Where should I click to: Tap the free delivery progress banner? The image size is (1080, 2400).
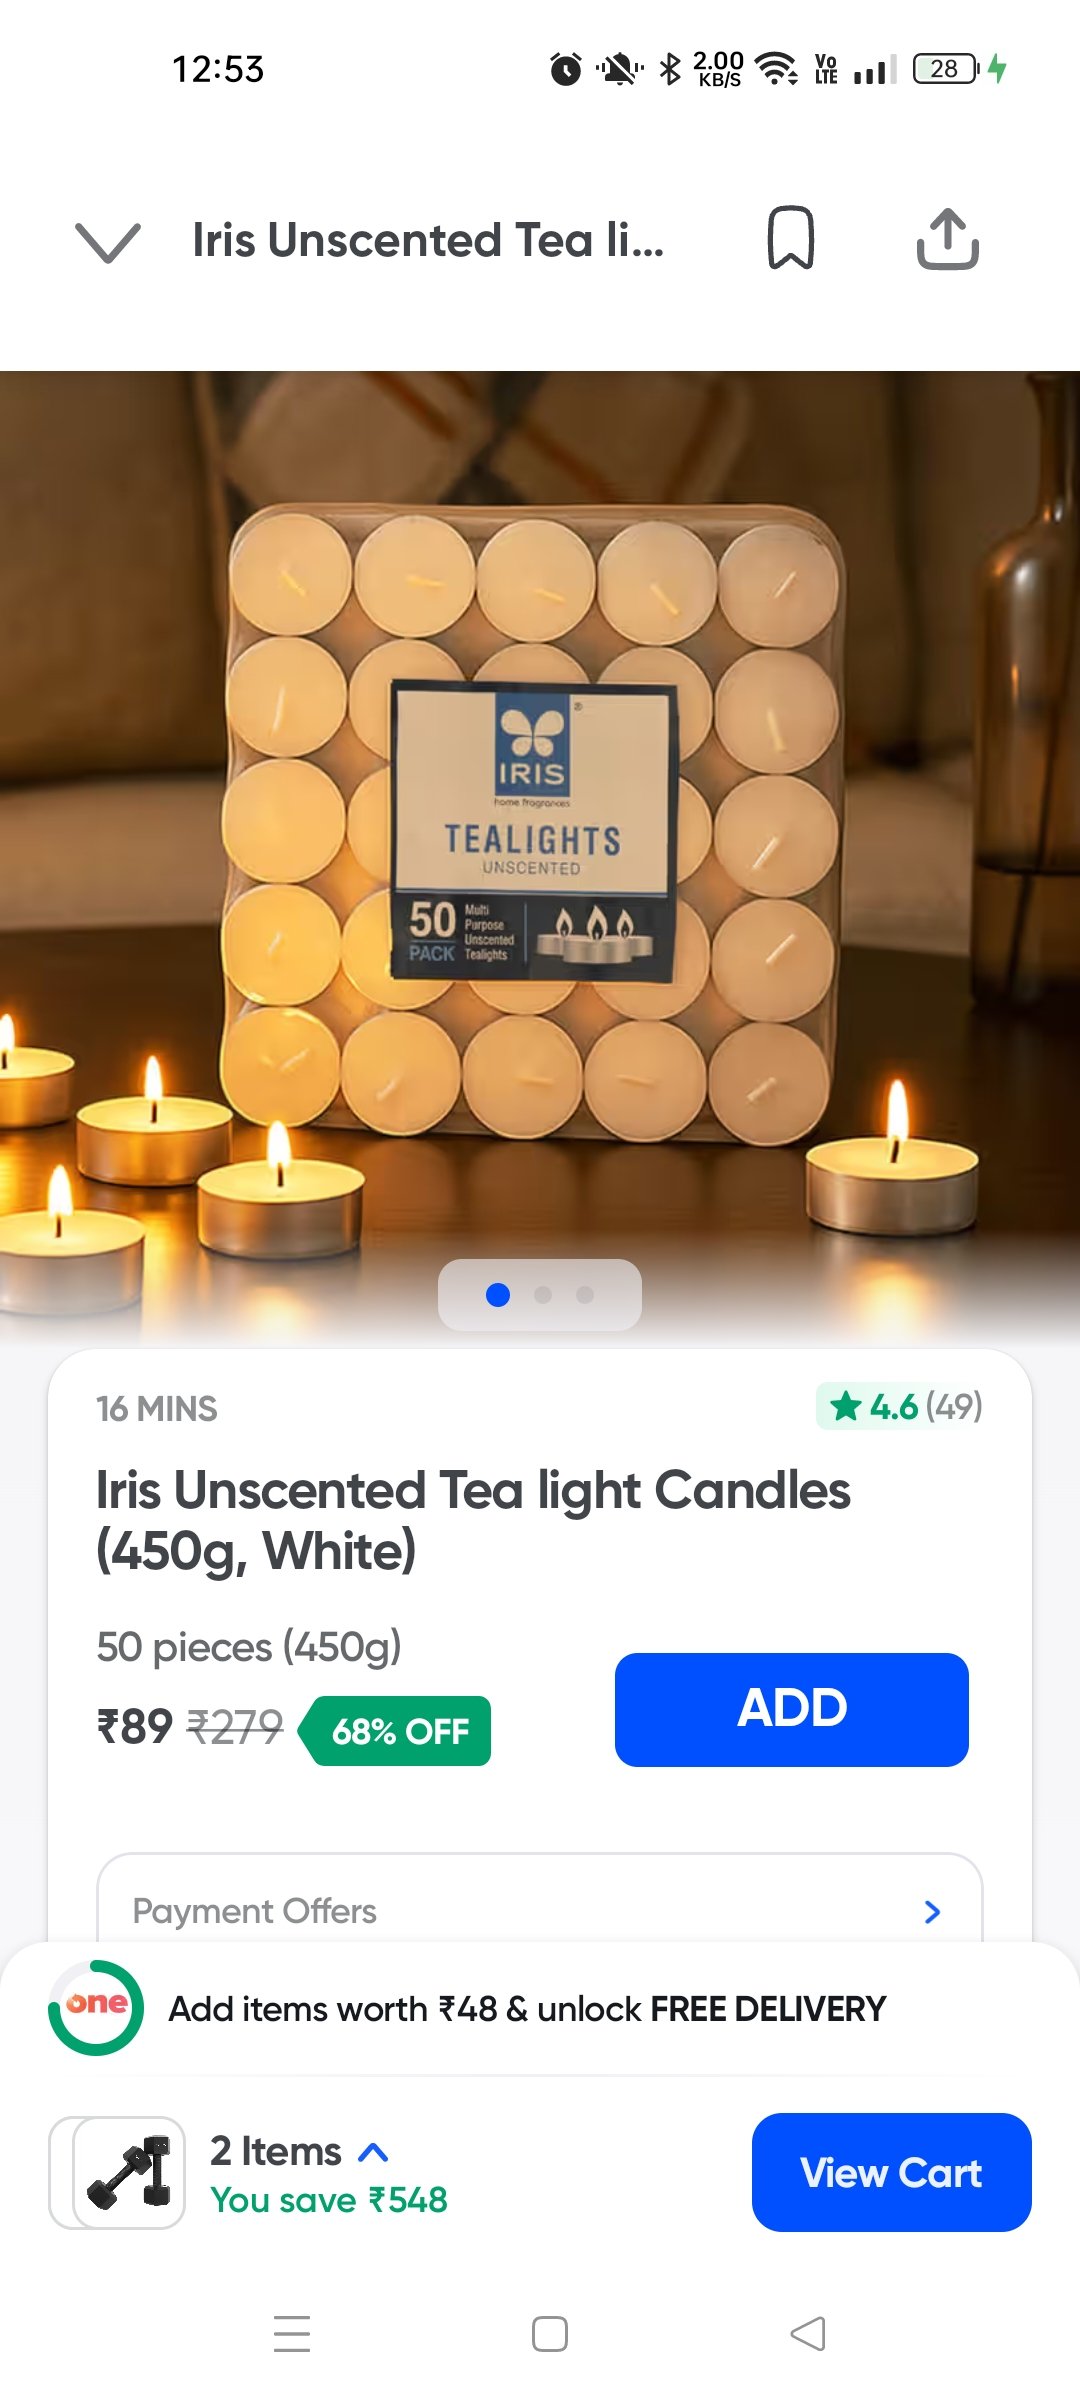pyautogui.click(x=540, y=2008)
